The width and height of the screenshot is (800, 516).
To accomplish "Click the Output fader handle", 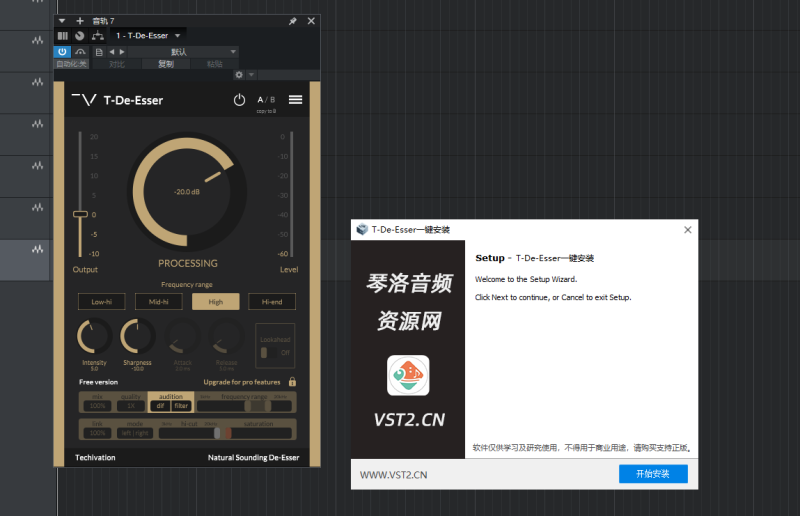I will pyautogui.click(x=80, y=214).
